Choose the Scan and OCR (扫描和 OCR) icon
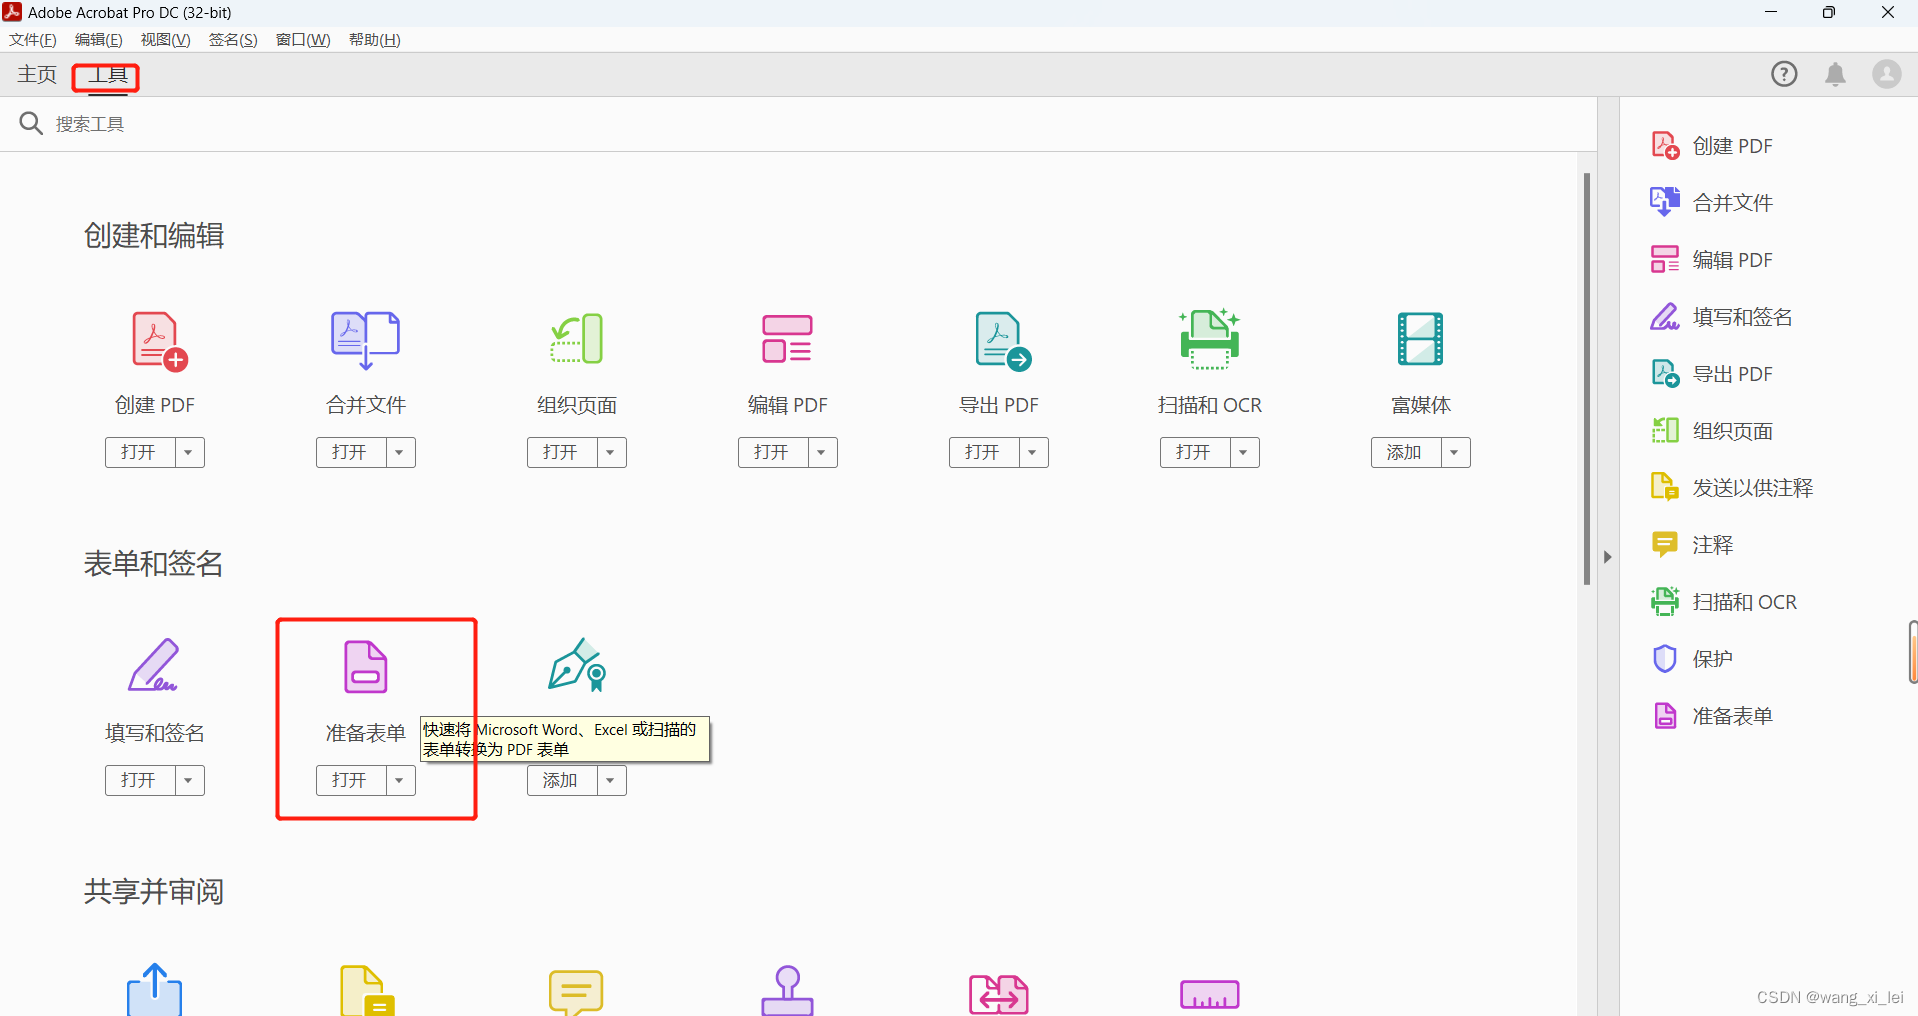This screenshot has height=1016, width=1918. point(1210,339)
